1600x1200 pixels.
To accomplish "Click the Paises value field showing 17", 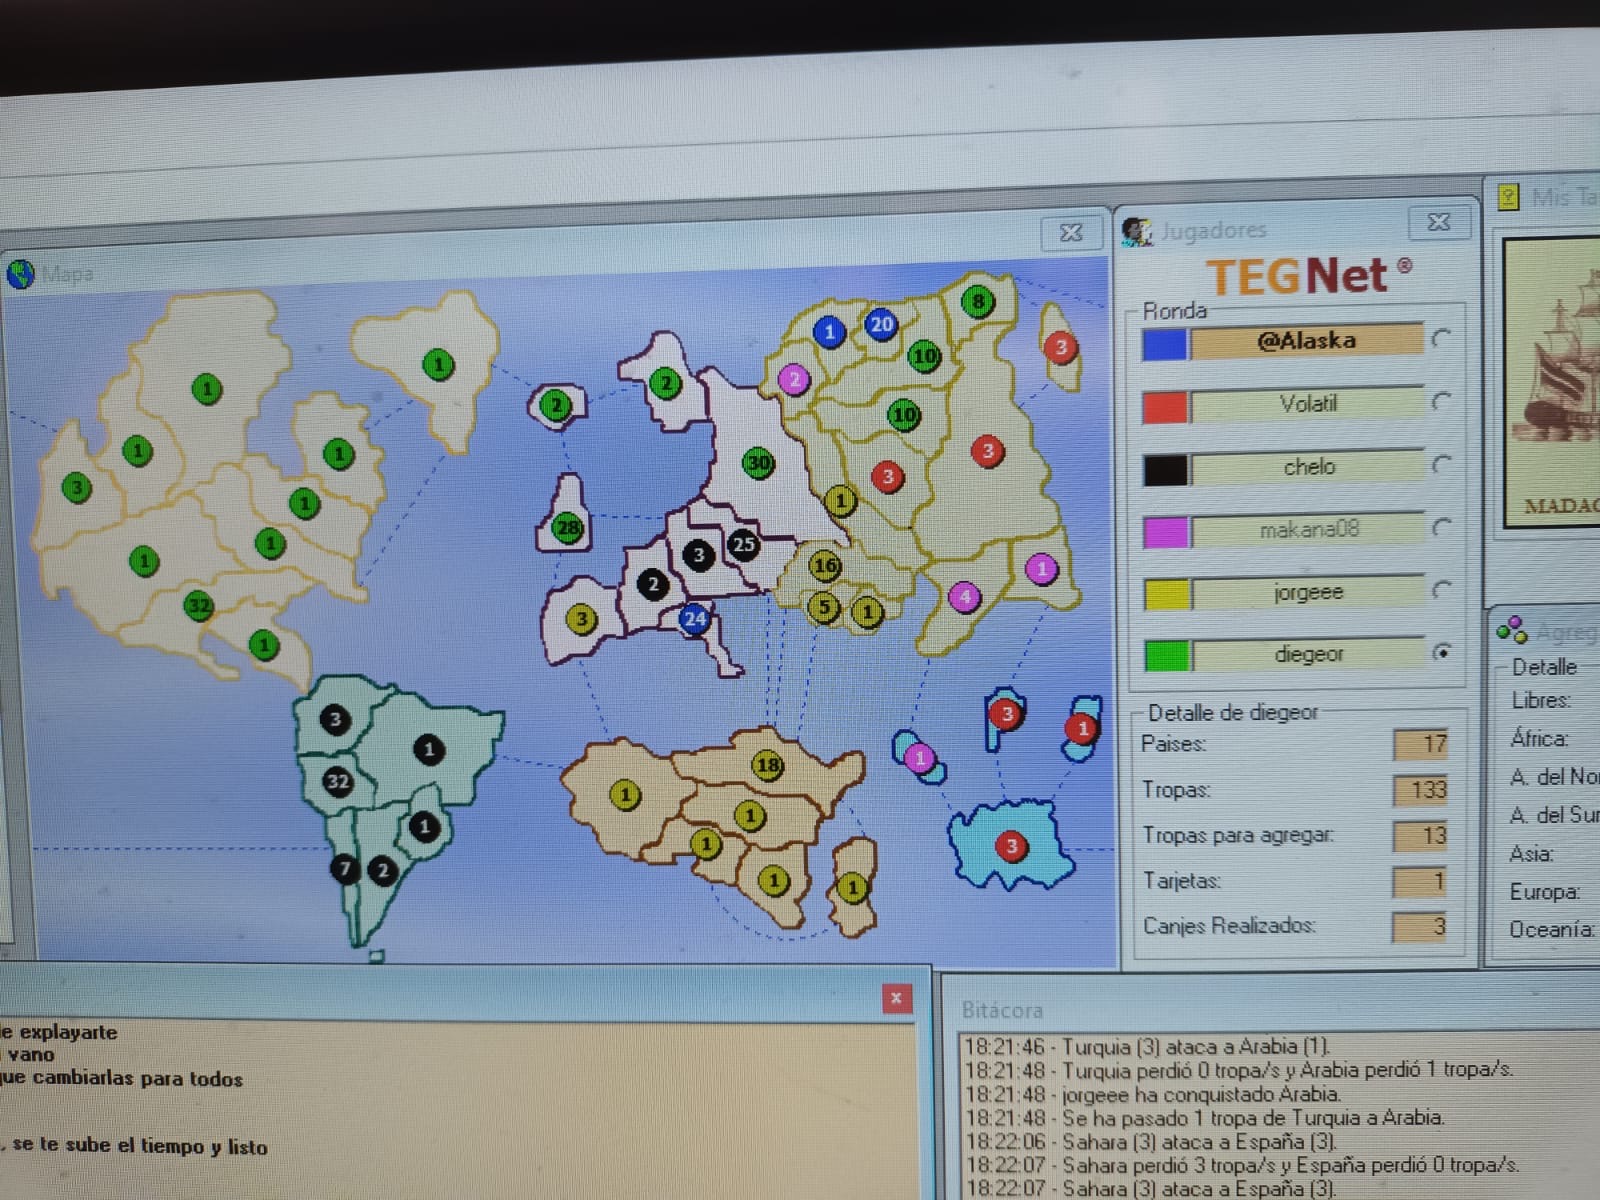I will pyautogui.click(x=1420, y=744).
